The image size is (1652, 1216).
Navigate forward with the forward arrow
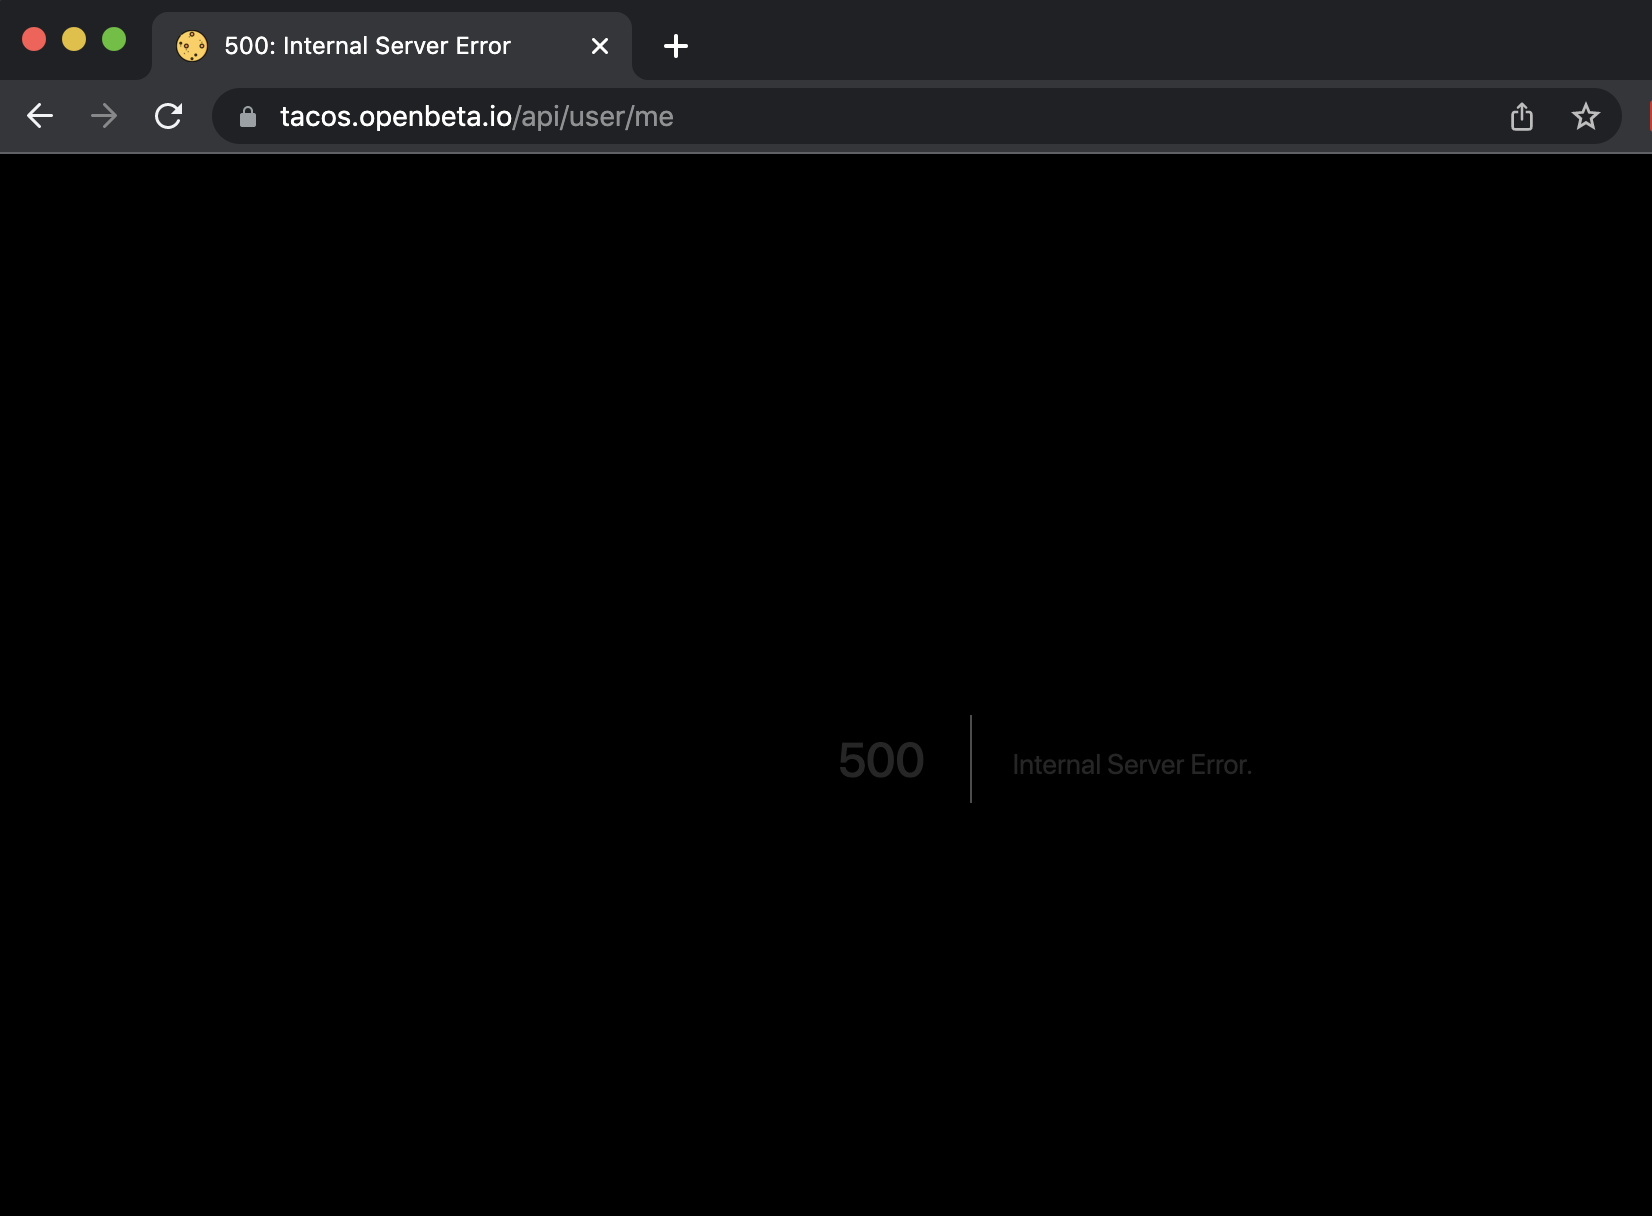[104, 116]
